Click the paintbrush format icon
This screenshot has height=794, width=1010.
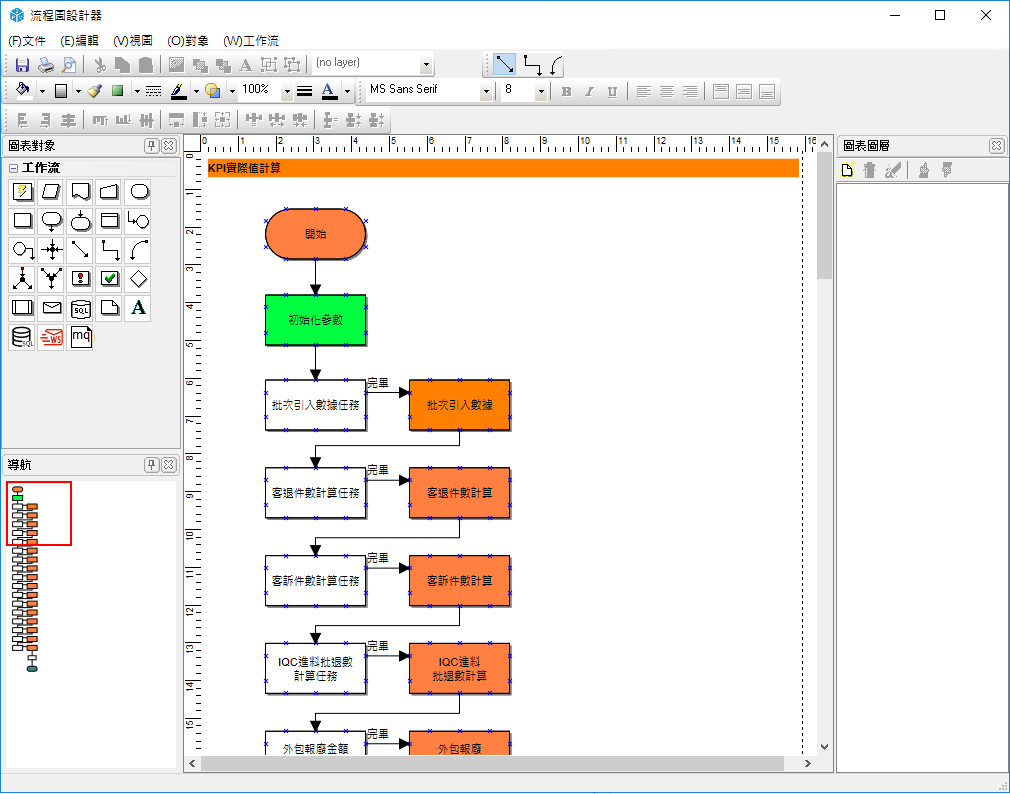point(95,91)
